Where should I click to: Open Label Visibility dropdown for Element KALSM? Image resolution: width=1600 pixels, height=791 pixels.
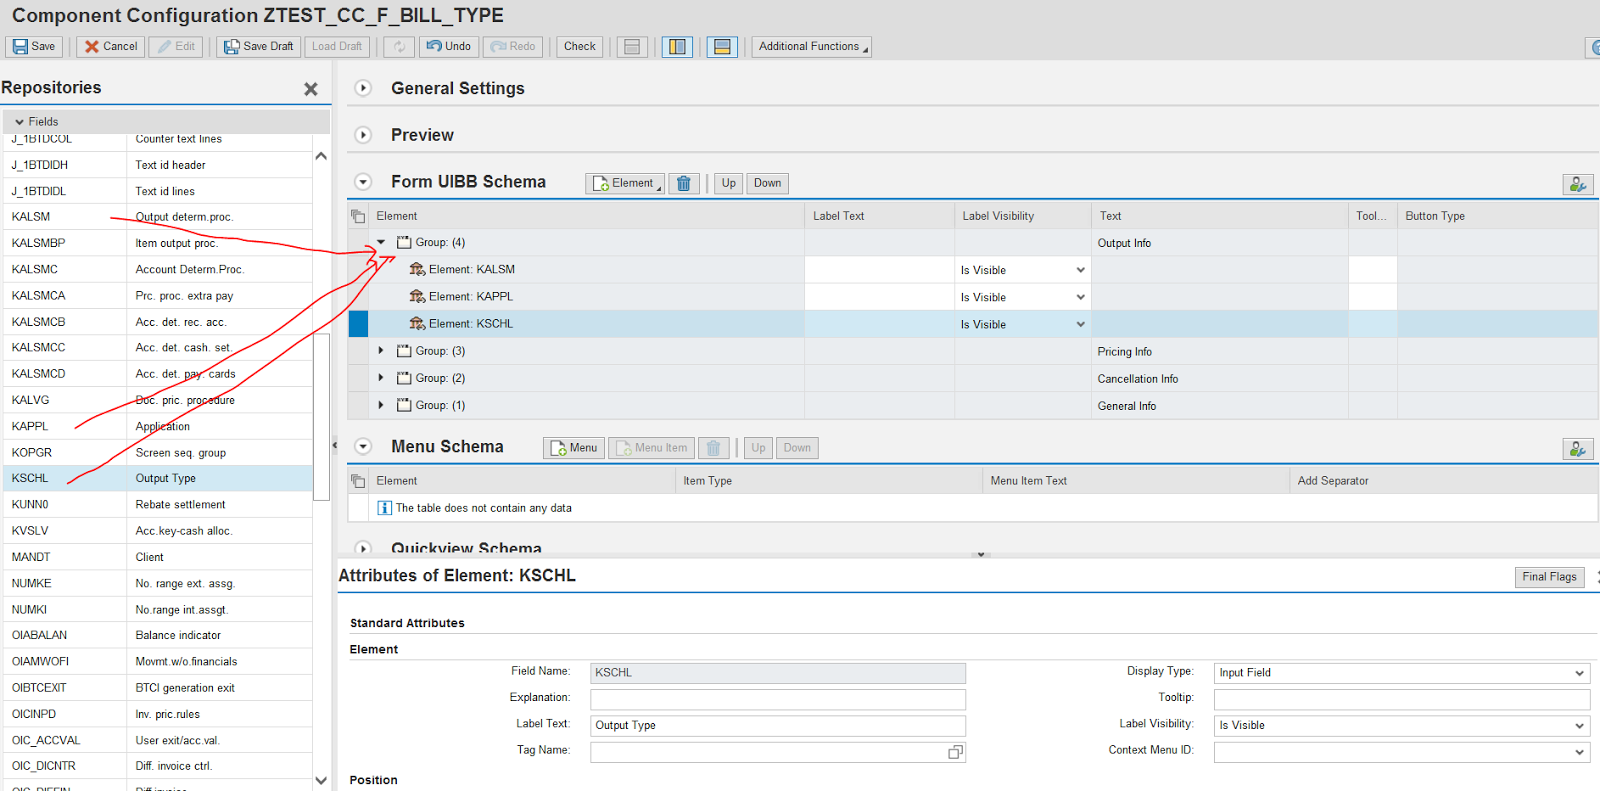[1080, 270]
